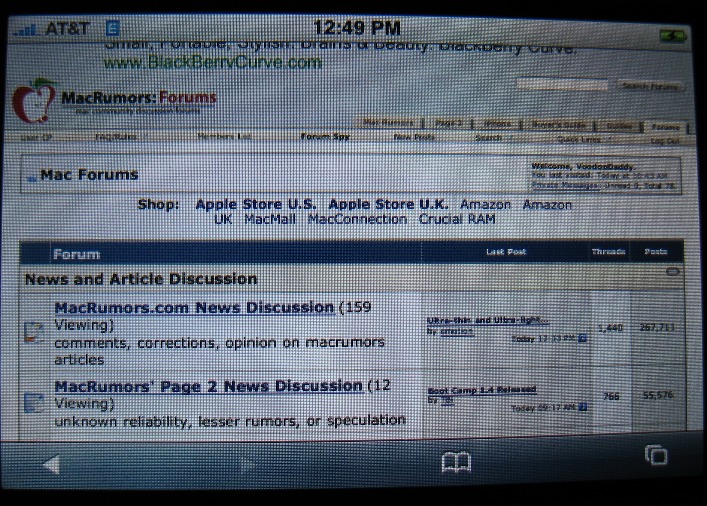Click the Last Post column header
The width and height of the screenshot is (707, 506).
(x=506, y=252)
